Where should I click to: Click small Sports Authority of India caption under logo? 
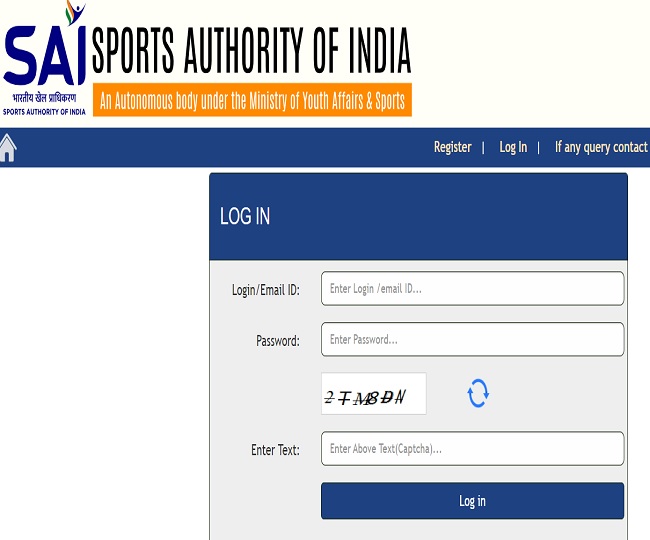point(44,111)
